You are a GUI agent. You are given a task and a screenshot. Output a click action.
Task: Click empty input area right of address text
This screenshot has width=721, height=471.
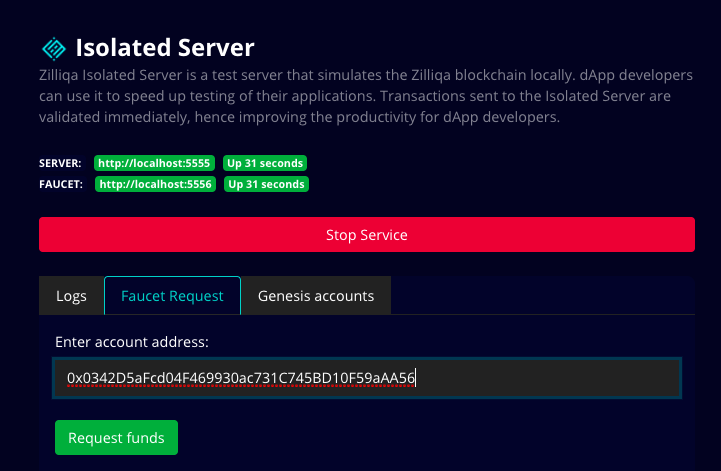(550, 378)
